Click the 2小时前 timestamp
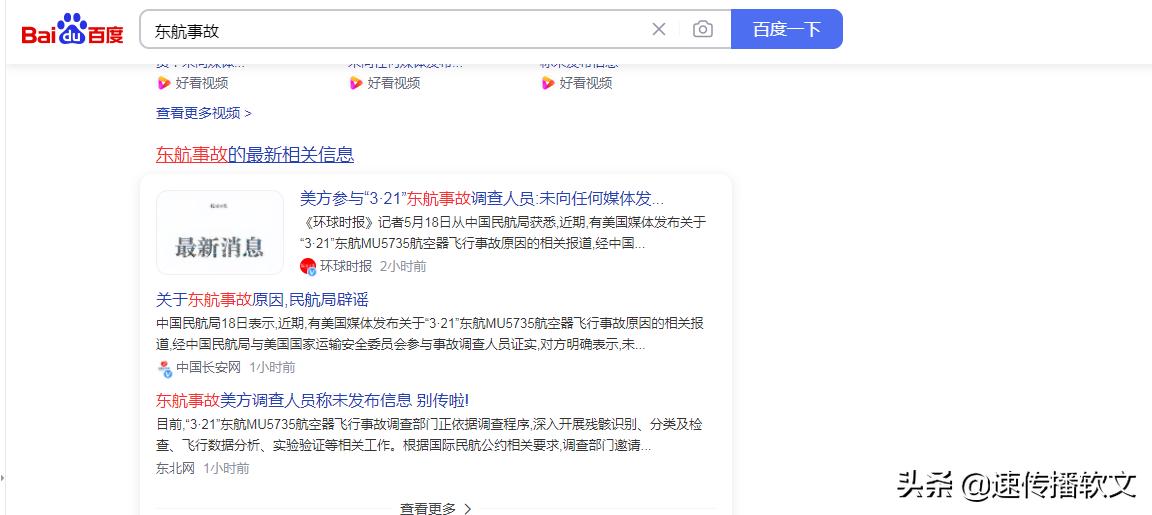 (x=403, y=266)
